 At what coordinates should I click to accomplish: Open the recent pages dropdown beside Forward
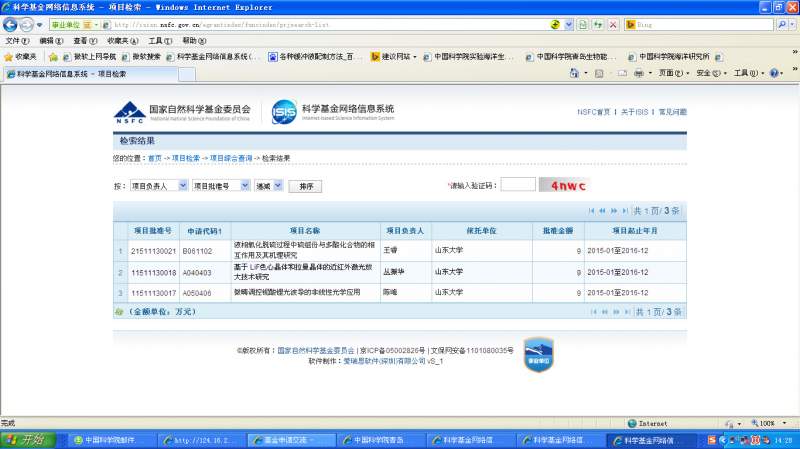pos(39,24)
